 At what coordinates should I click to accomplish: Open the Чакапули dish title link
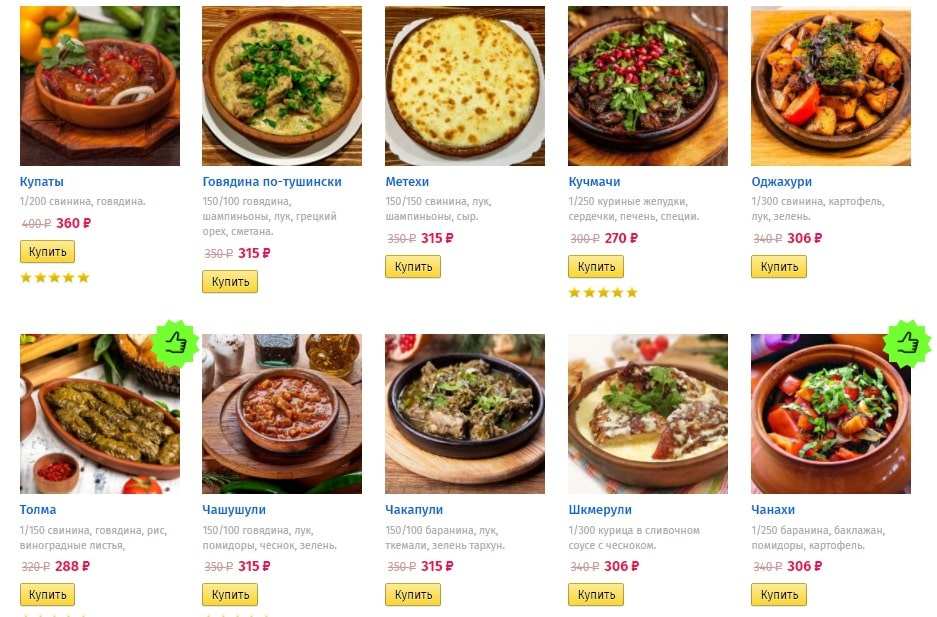click(x=414, y=510)
